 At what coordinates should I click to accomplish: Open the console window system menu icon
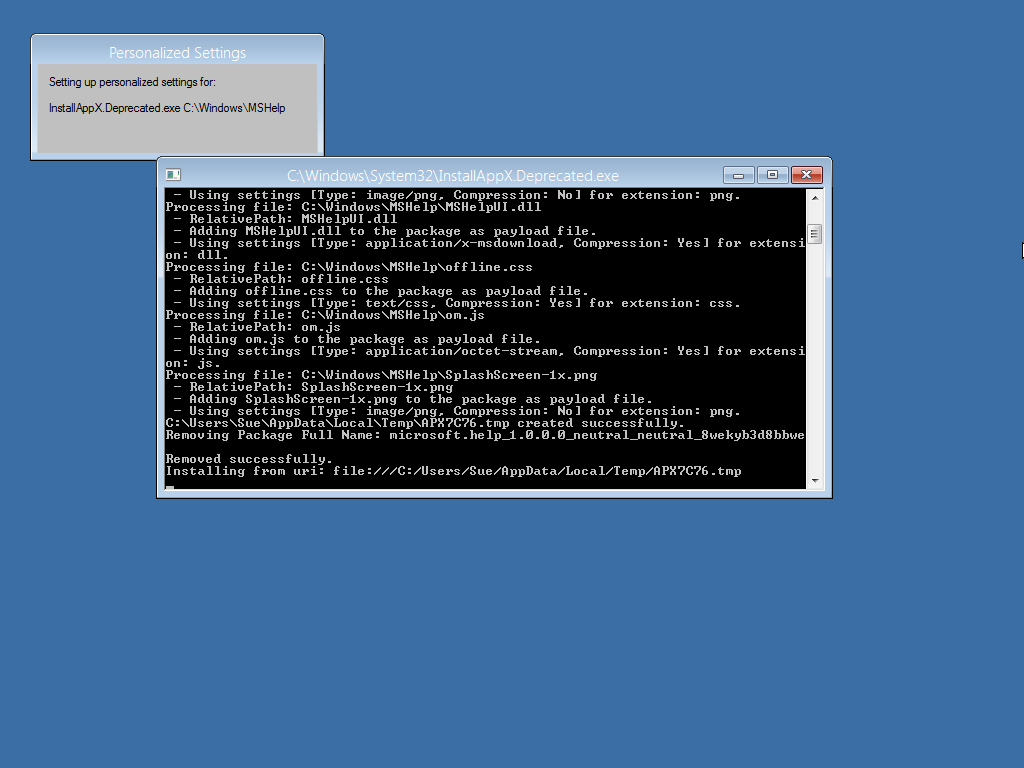pyautogui.click(x=173, y=175)
